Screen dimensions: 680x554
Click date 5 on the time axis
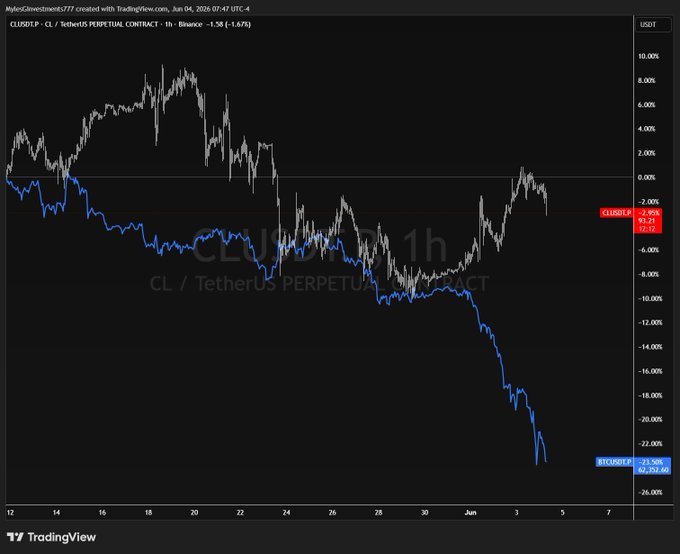562,513
